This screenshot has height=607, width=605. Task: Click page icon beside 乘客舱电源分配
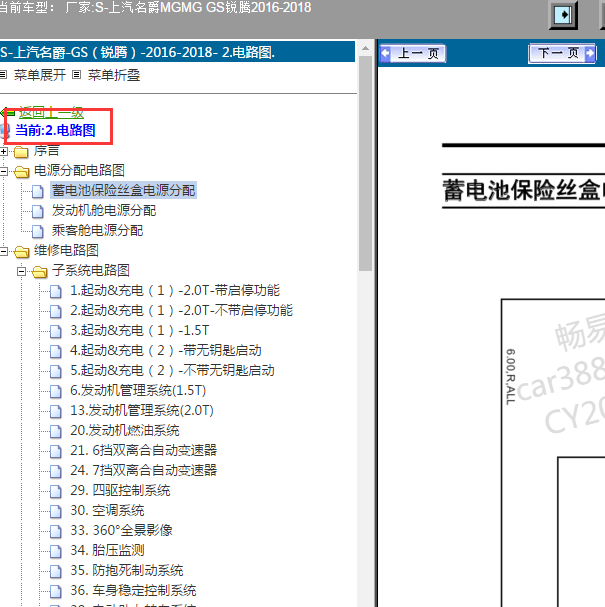tap(38, 231)
